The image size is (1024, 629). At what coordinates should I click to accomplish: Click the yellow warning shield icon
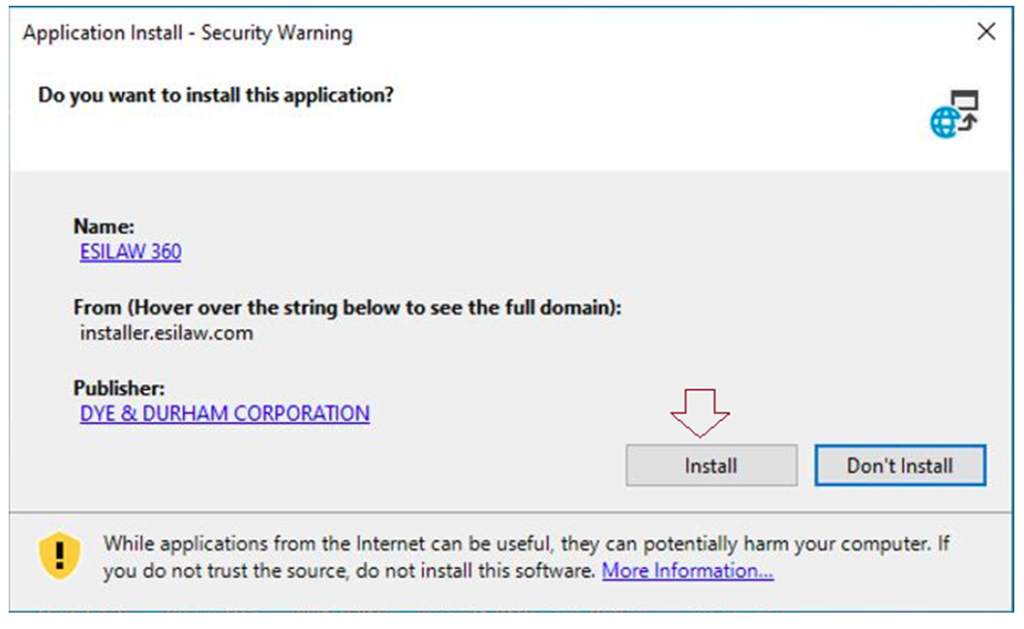coord(59,556)
